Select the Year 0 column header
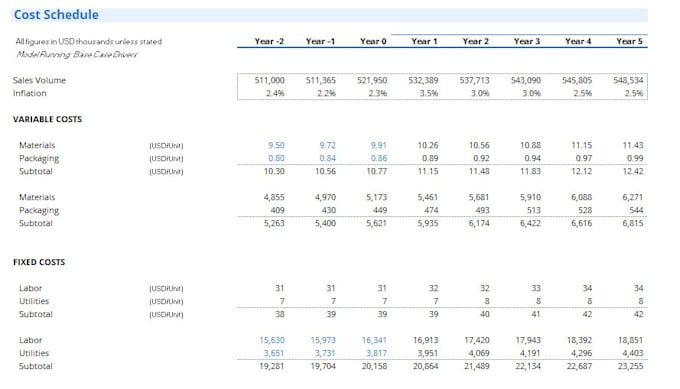The image size is (680, 389). tap(373, 41)
